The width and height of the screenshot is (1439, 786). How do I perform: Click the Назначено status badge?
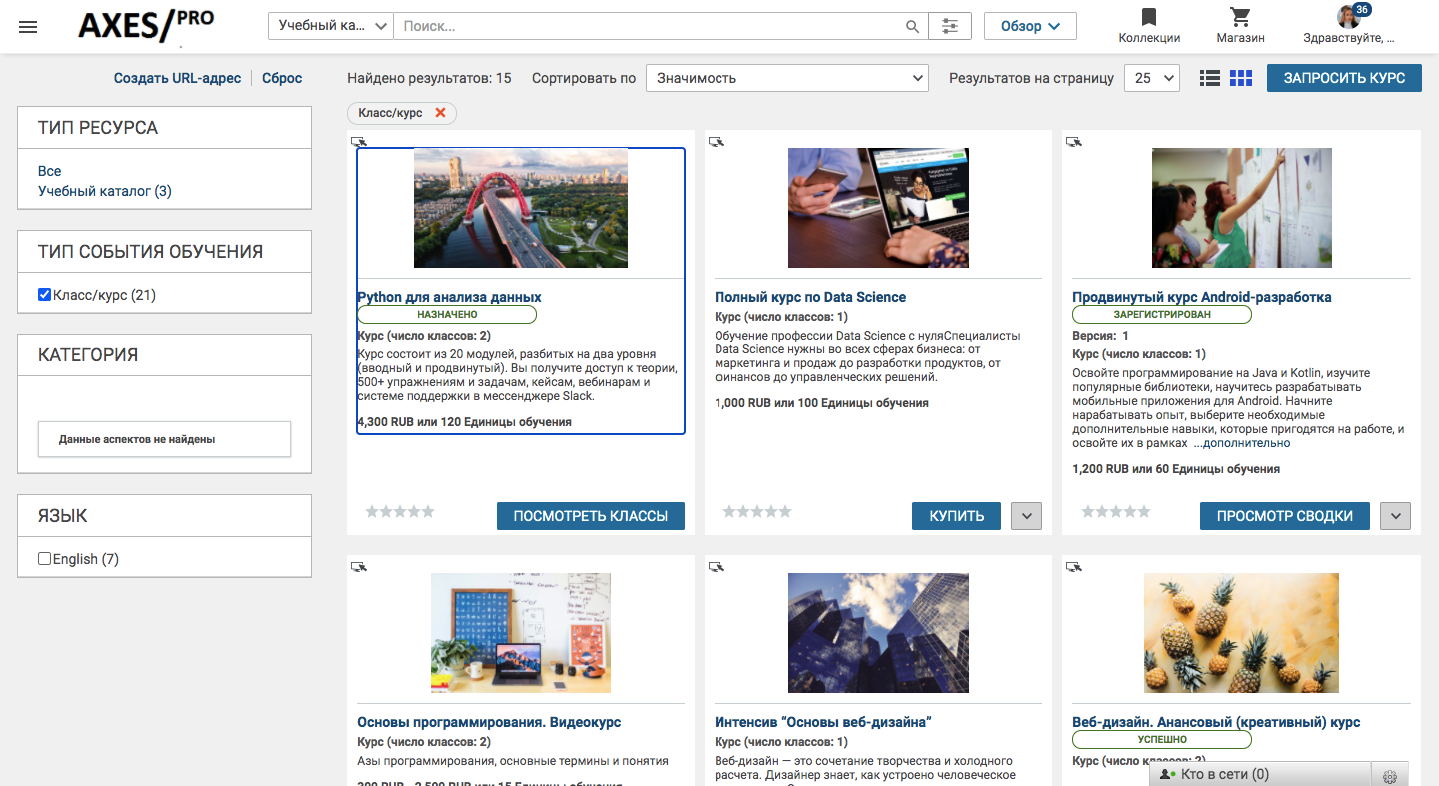[x=447, y=315]
